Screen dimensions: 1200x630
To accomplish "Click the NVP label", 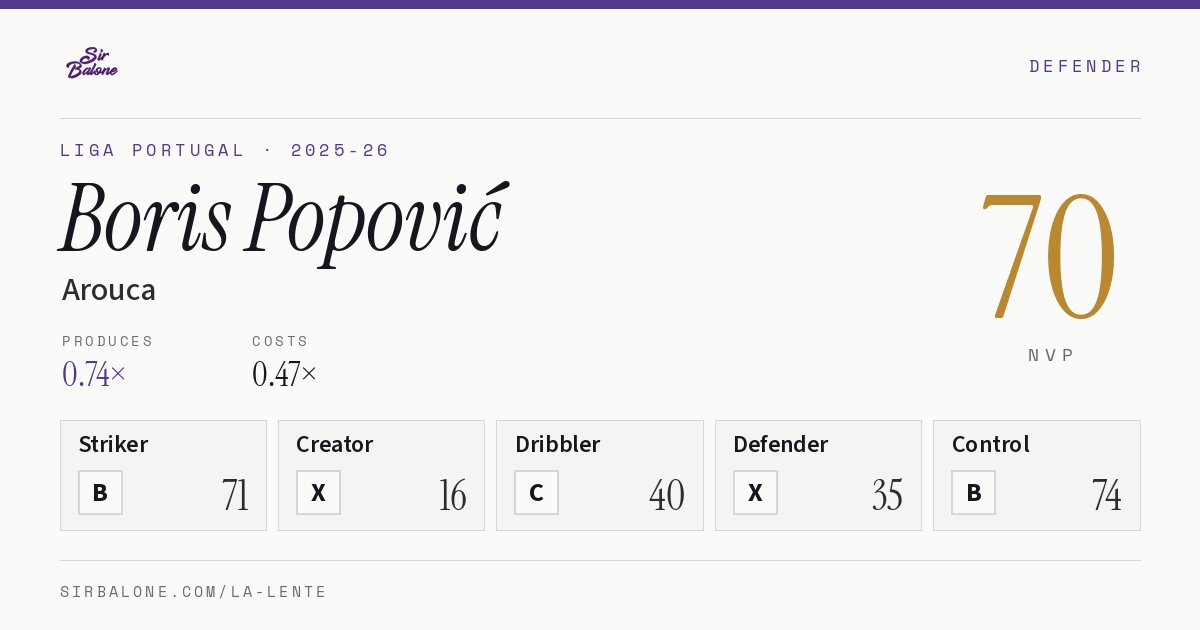I will tap(1051, 355).
